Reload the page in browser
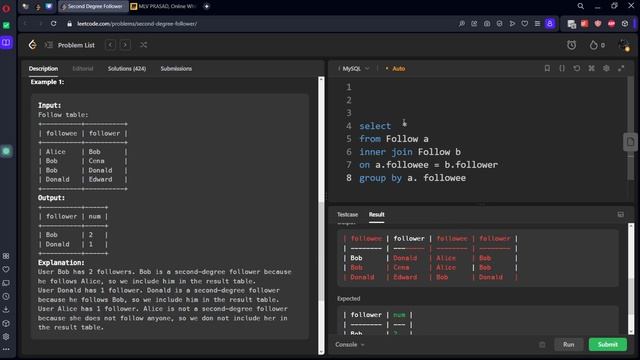This screenshot has width=640, height=360. [x=53, y=24]
